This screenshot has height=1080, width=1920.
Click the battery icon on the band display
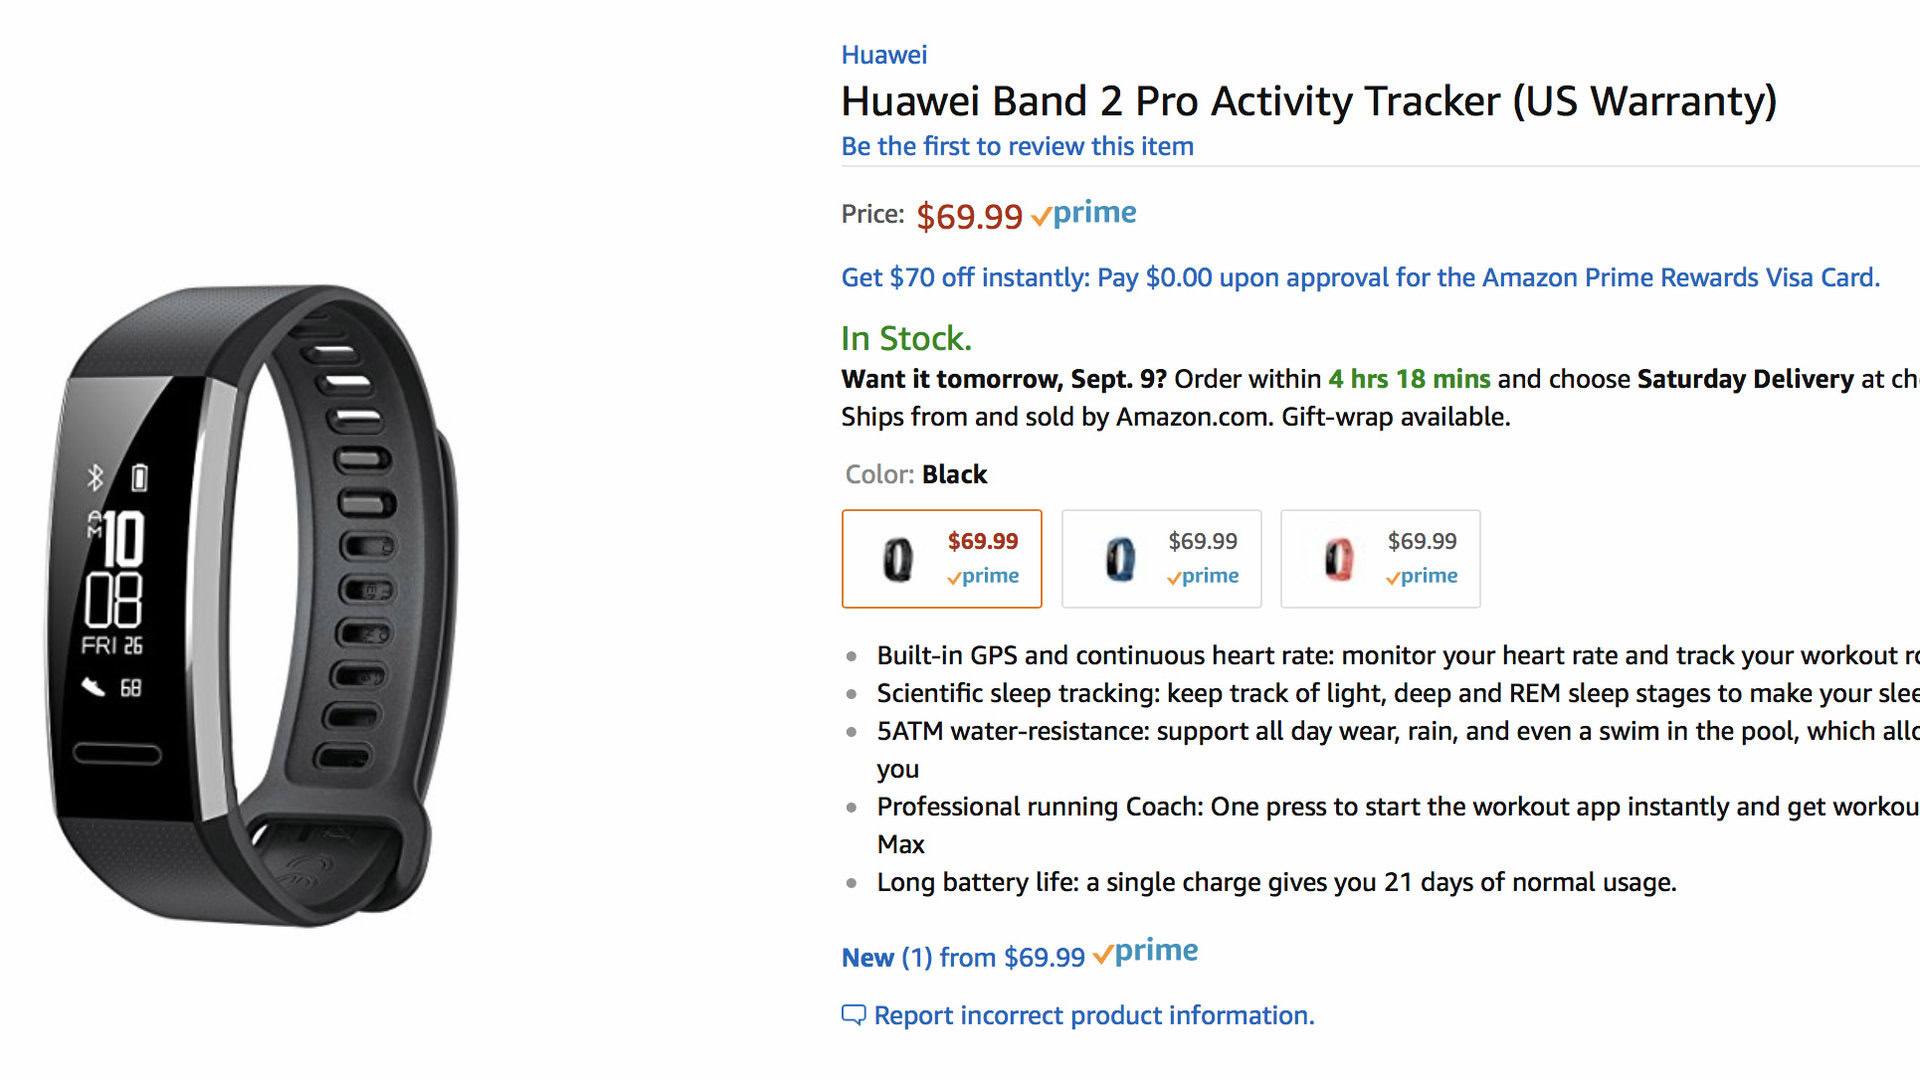point(139,477)
